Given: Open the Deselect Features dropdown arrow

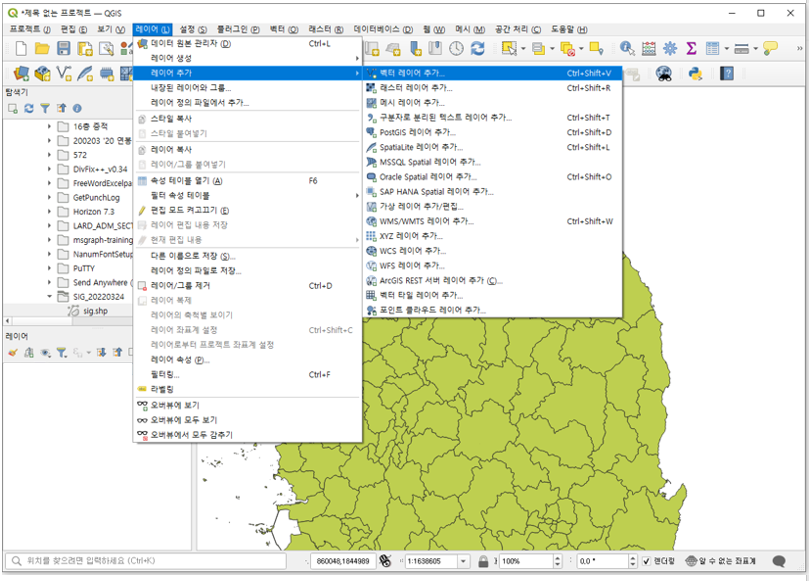Looking at the screenshot, I should point(581,49).
